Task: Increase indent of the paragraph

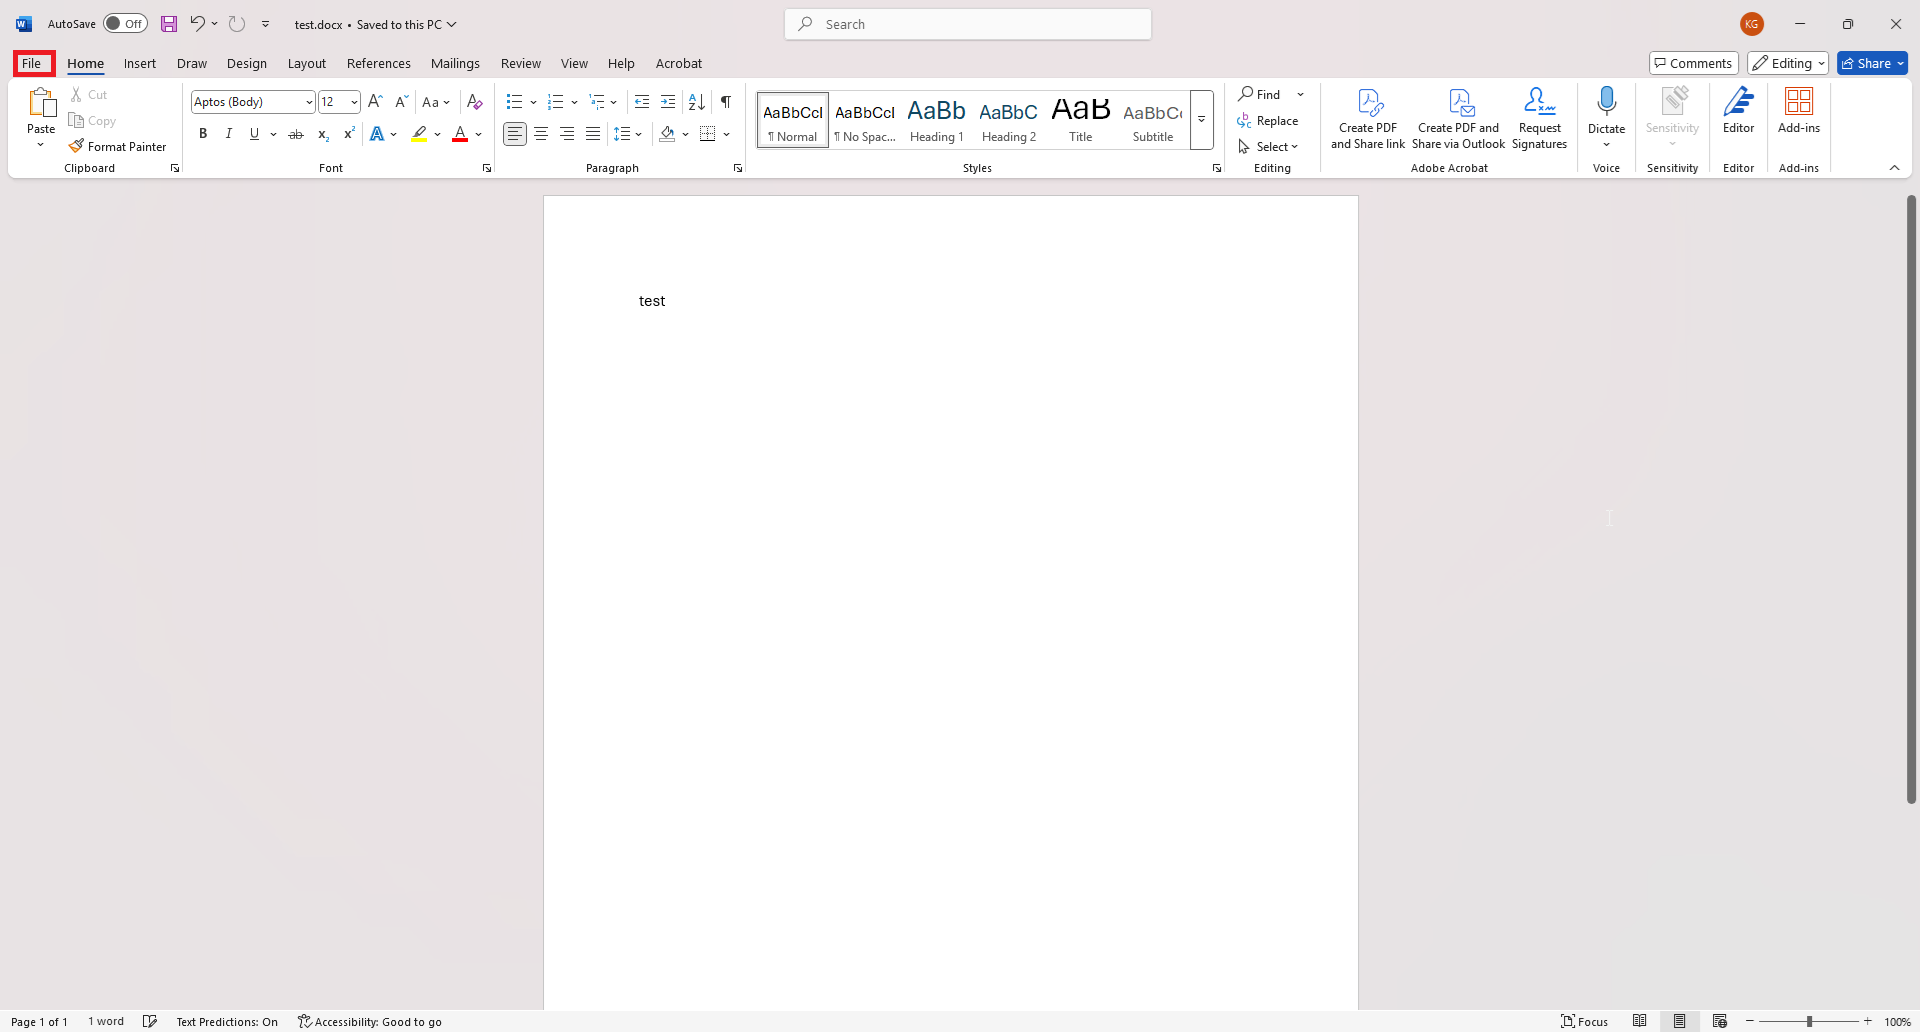Action: click(x=668, y=102)
